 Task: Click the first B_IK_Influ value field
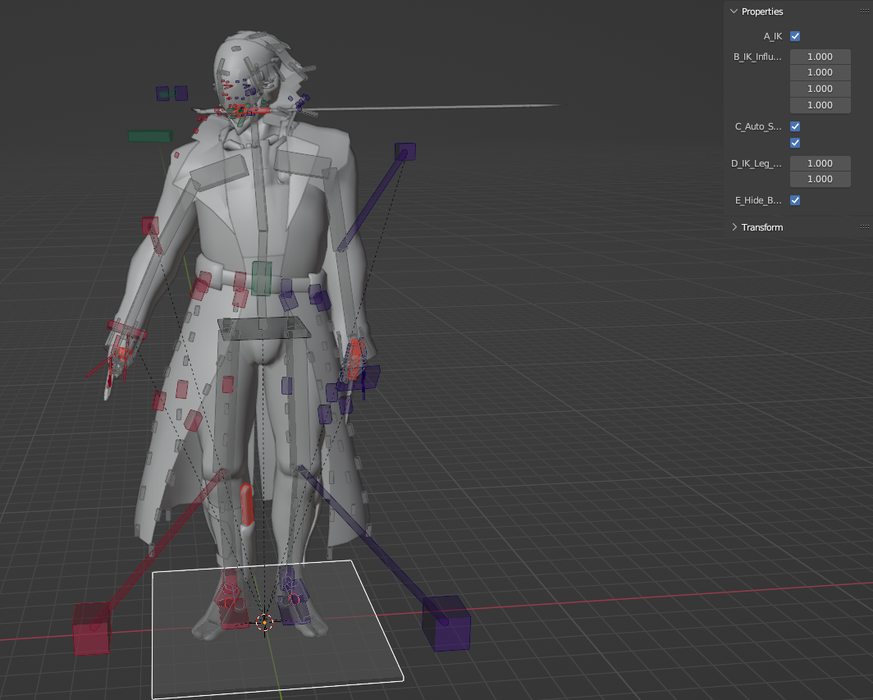coord(820,56)
